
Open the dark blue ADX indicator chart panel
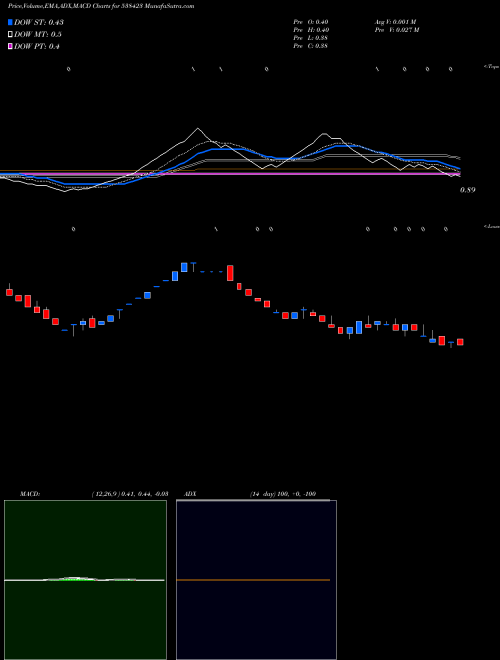[256, 580]
